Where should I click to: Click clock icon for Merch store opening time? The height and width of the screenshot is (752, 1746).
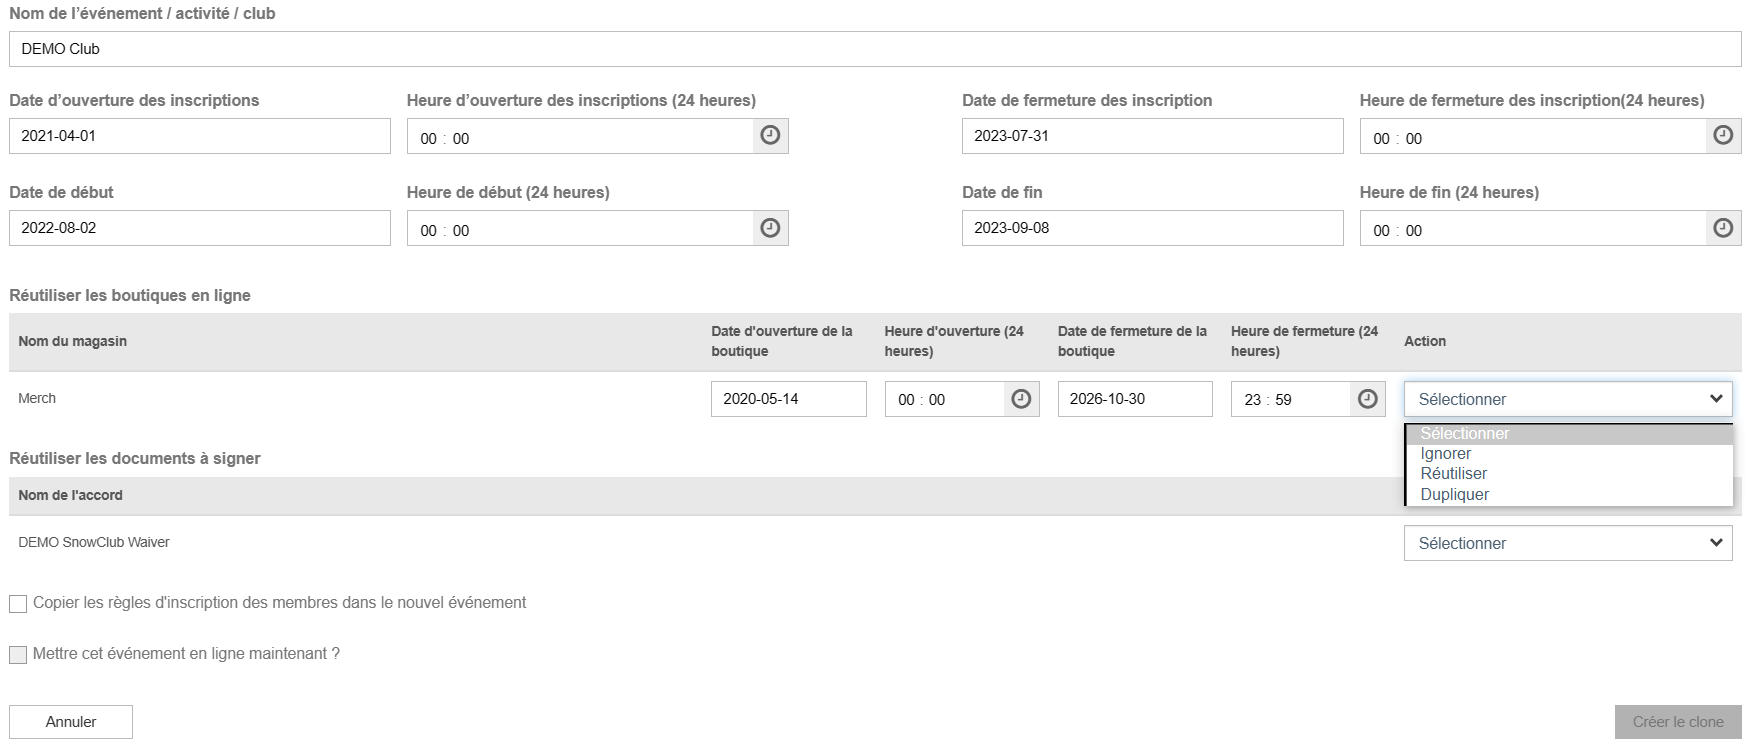click(1021, 399)
